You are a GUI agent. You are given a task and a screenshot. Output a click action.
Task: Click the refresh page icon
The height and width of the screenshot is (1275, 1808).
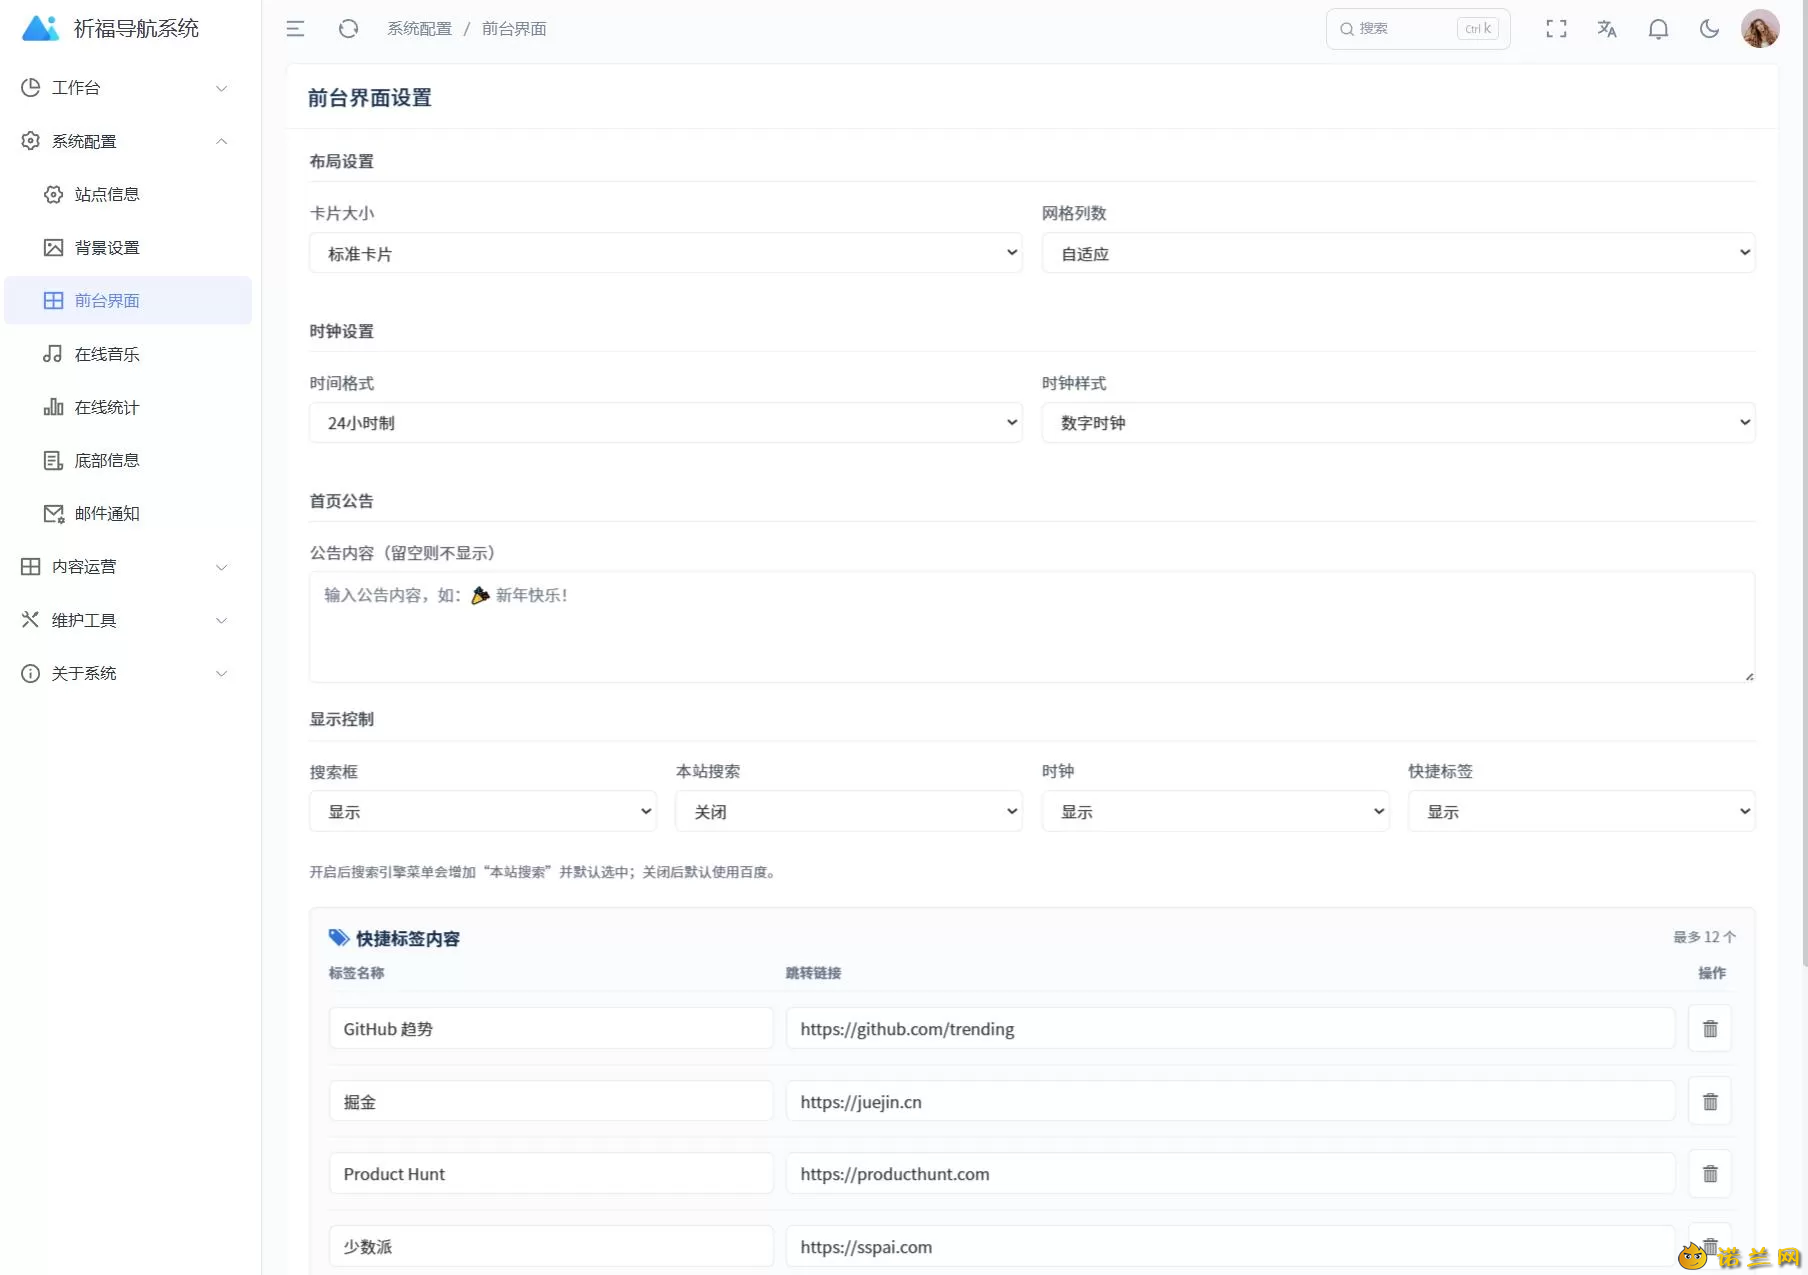(348, 29)
